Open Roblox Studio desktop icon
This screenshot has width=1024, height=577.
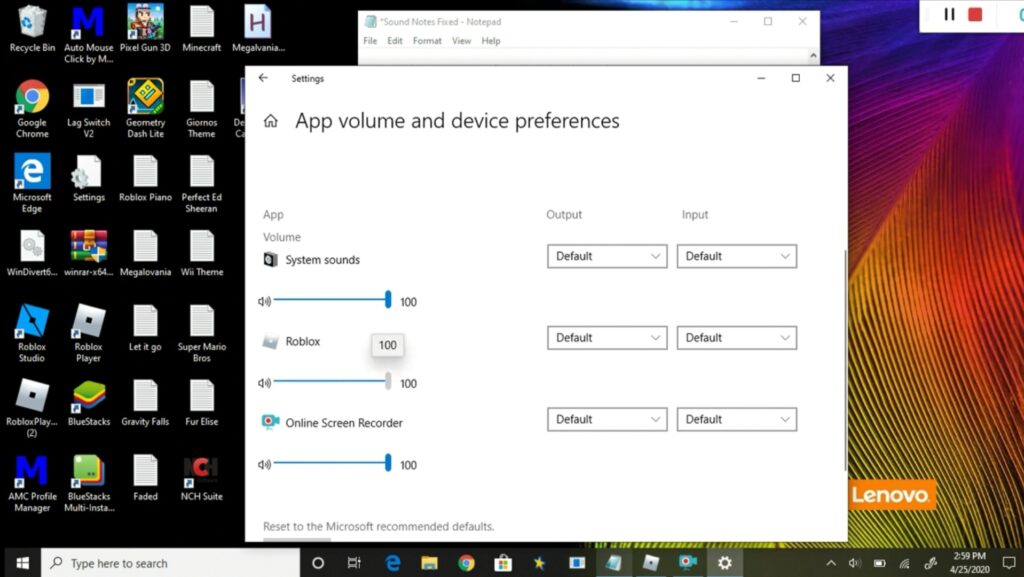click(32, 322)
